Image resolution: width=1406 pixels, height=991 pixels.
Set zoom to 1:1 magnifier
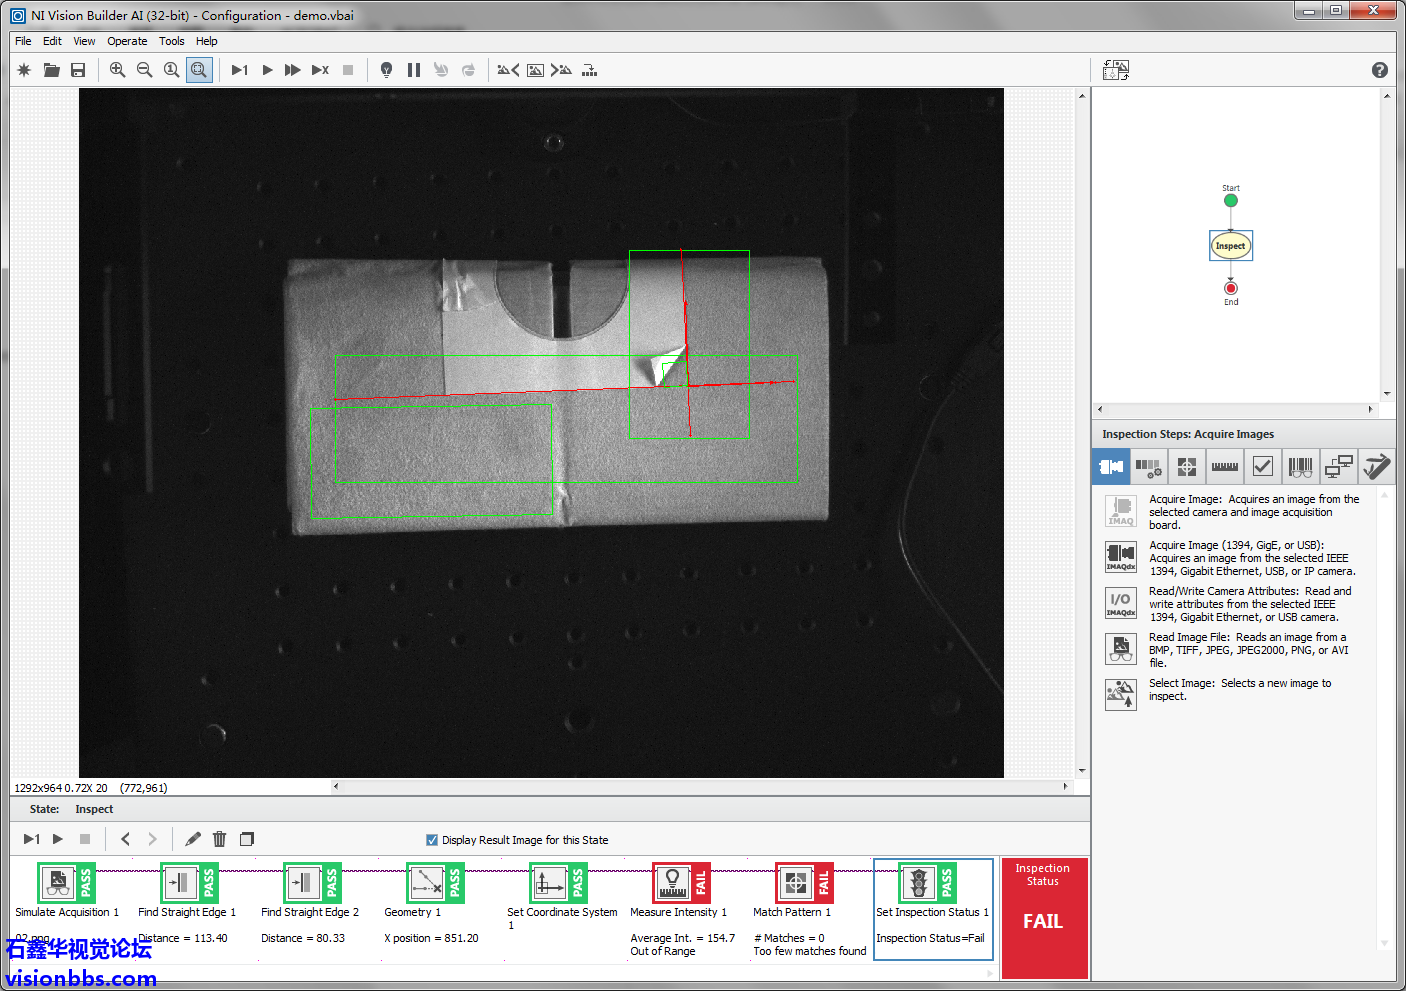[171, 70]
